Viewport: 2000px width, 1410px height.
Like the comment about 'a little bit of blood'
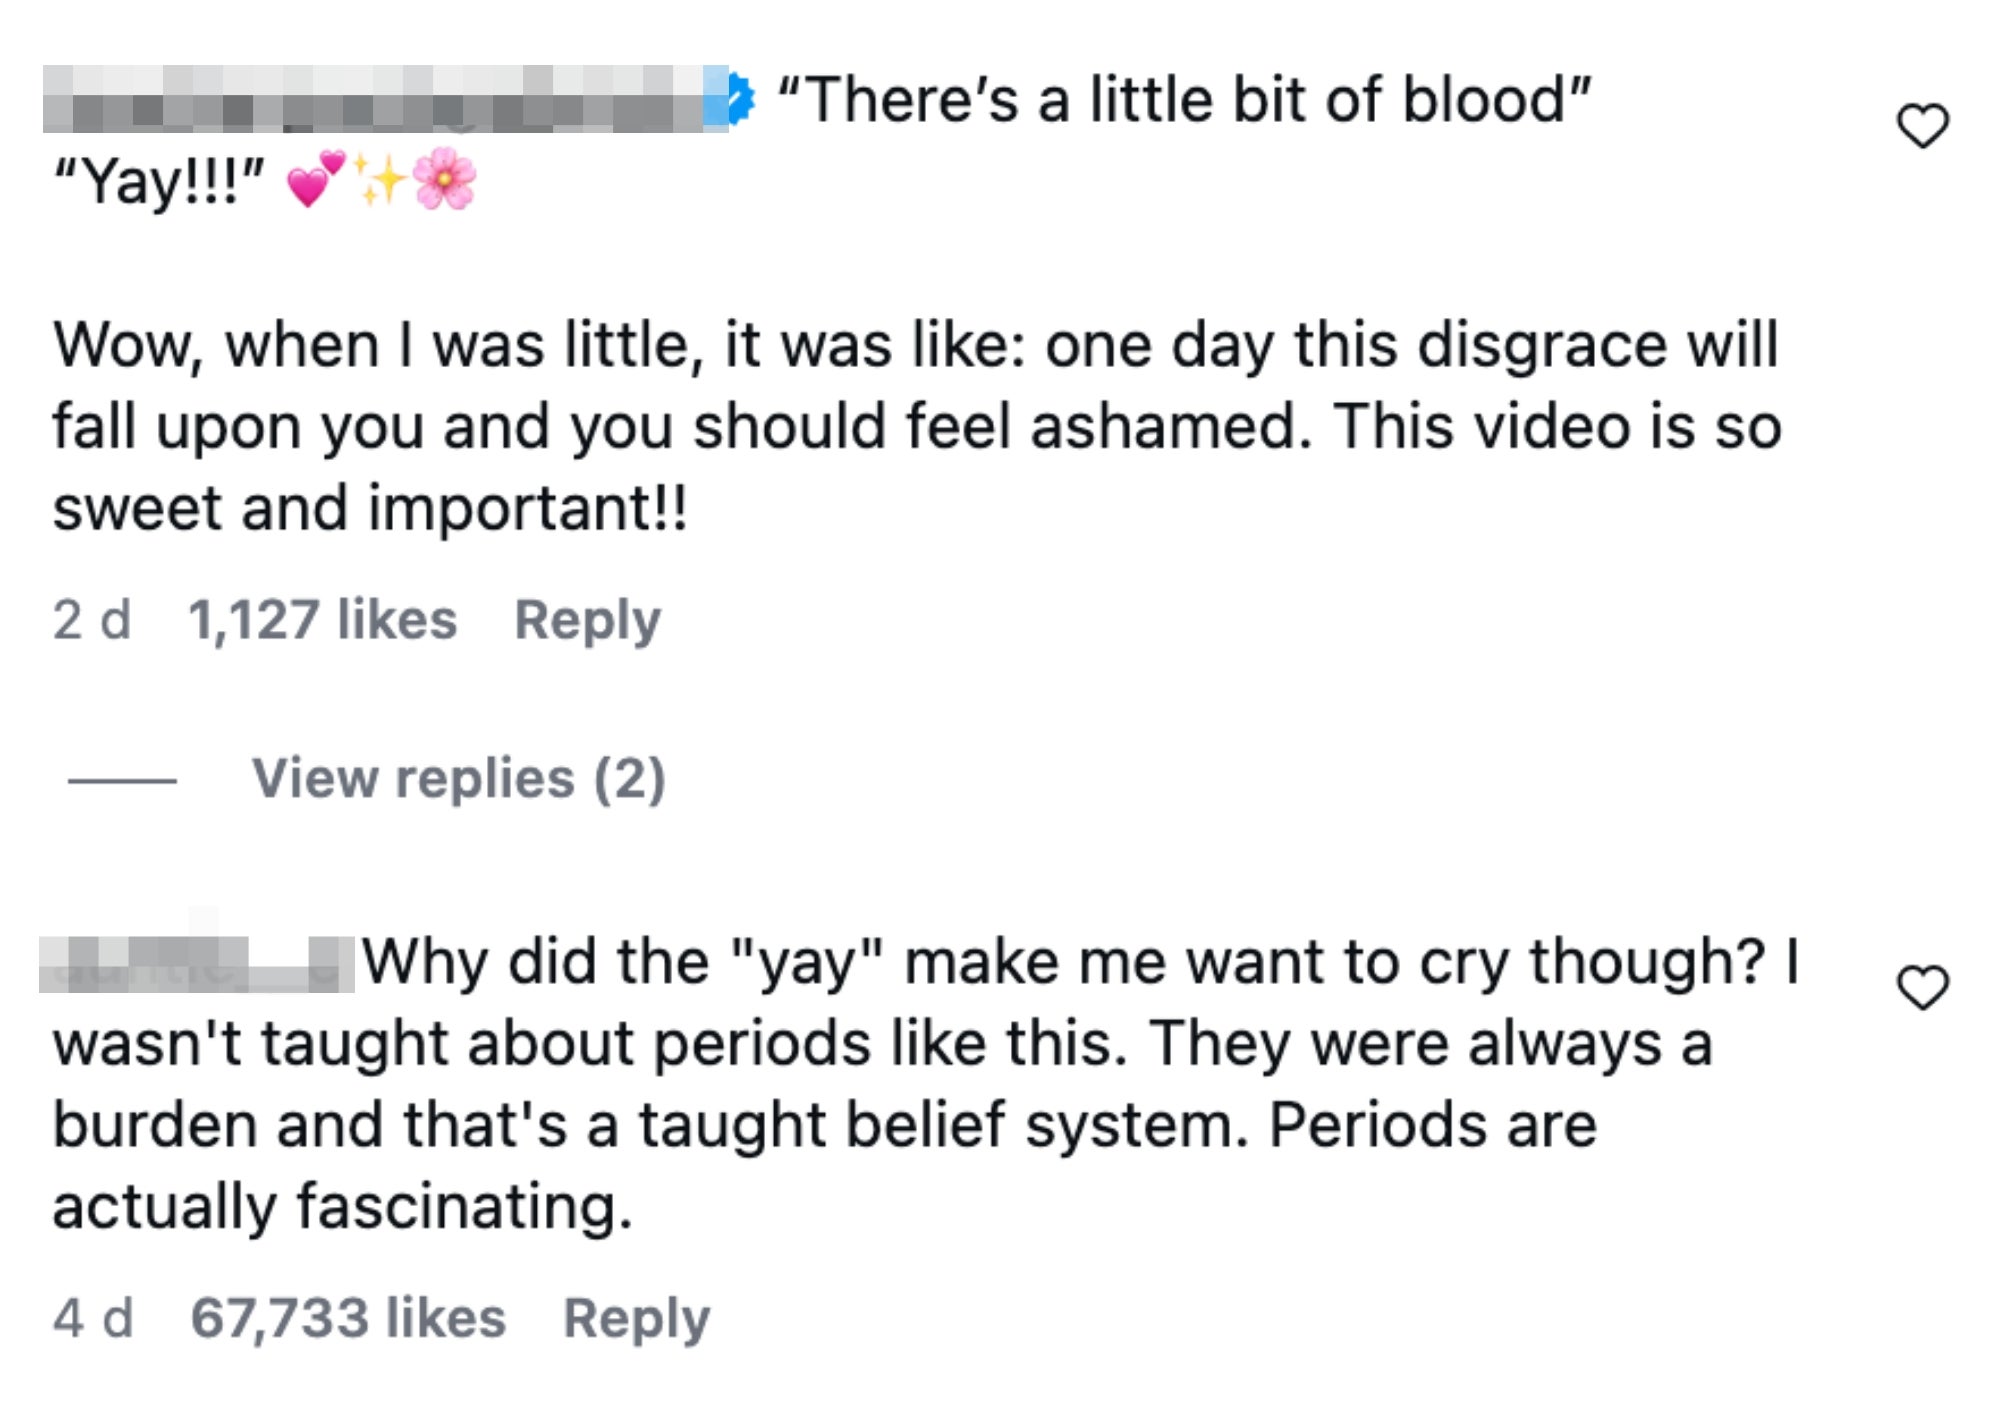[x=1922, y=126]
